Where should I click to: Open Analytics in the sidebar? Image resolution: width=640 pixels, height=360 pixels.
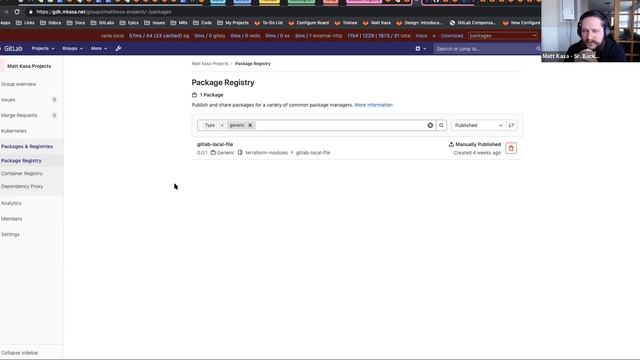tap(11, 203)
